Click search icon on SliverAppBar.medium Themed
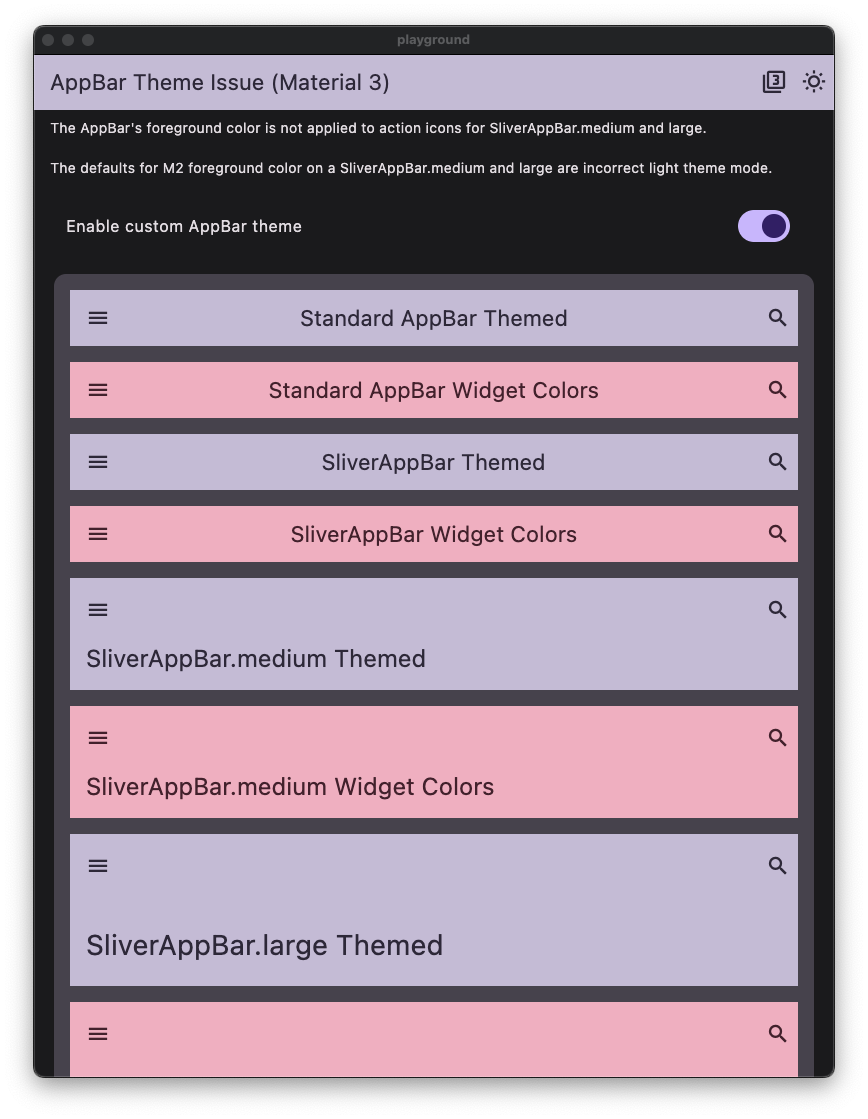The image size is (868, 1119). click(777, 609)
